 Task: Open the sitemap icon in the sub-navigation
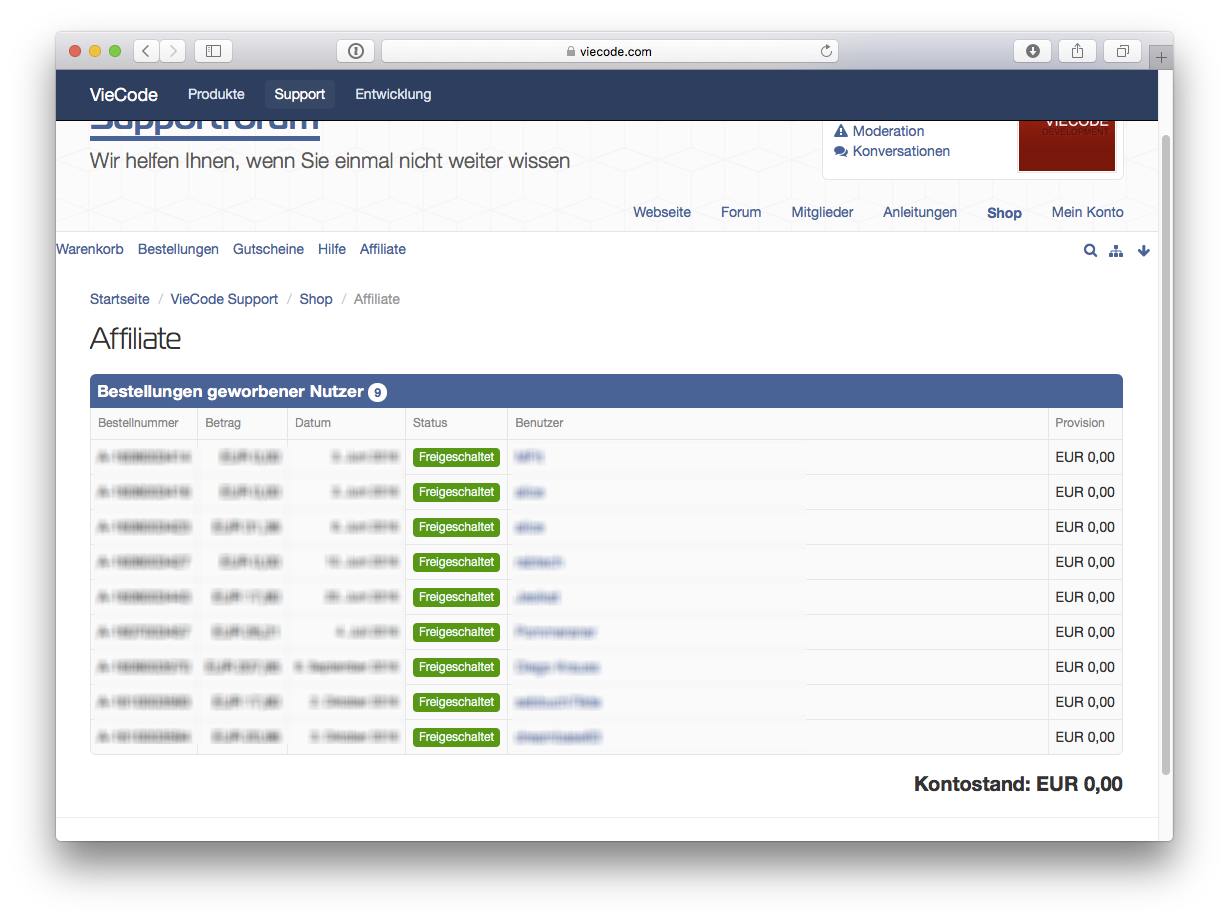pos(1116,251)
